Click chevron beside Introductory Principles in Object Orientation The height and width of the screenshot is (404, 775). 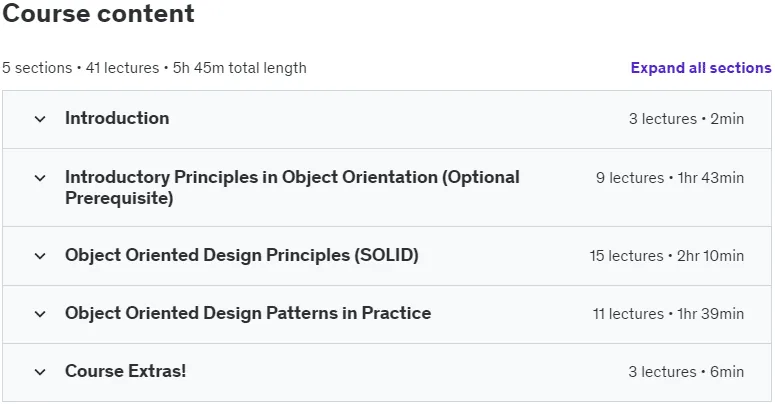tap(40, 178)
